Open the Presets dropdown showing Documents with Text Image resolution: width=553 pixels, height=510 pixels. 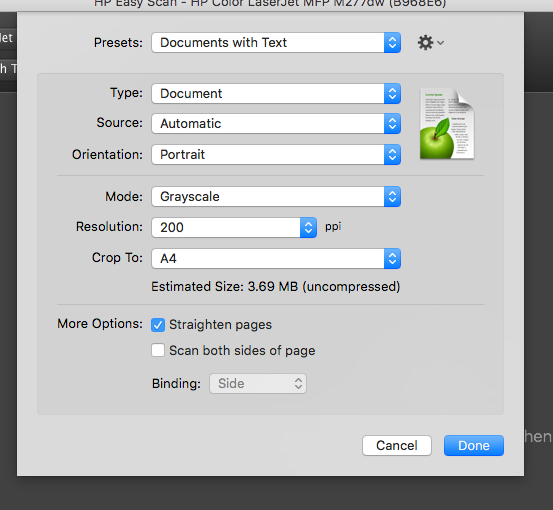click(x=276, y=43)
